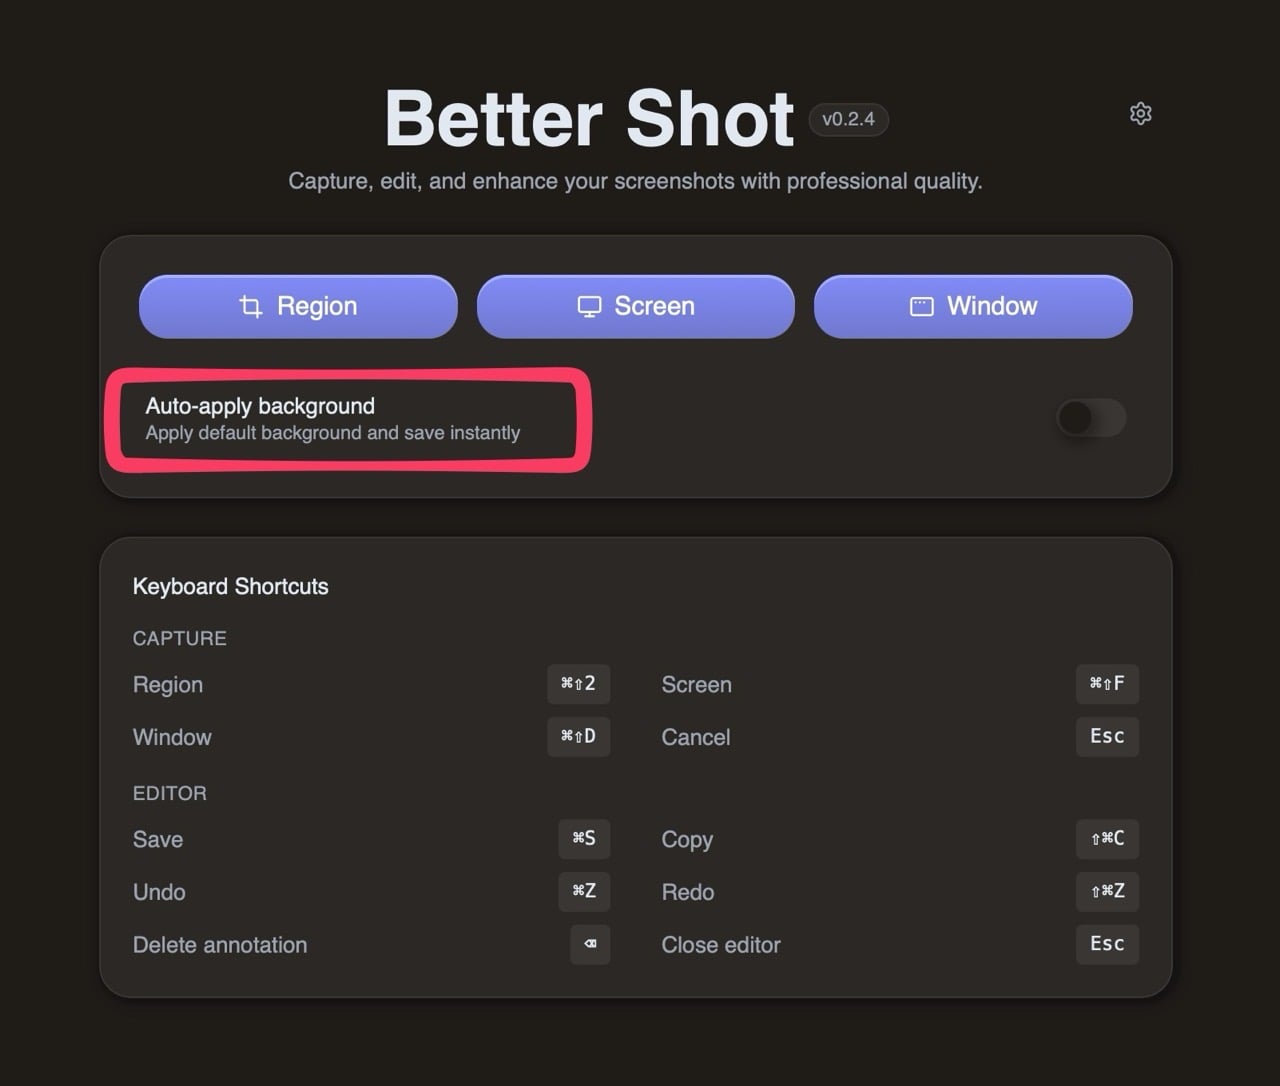Capture the whole Screen
The image size is (1280, 1086).
click(x=635, y=306)
